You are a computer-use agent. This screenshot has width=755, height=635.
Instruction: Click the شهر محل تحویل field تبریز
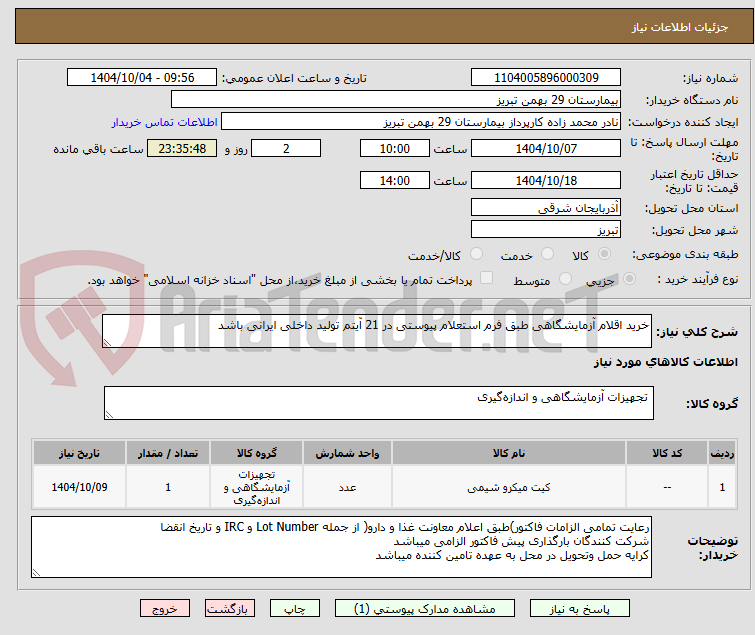point(546,229)
